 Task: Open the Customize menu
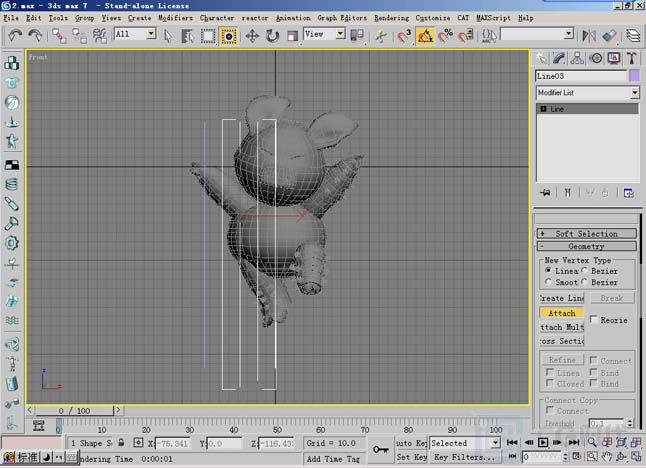(x=433, y=18)
